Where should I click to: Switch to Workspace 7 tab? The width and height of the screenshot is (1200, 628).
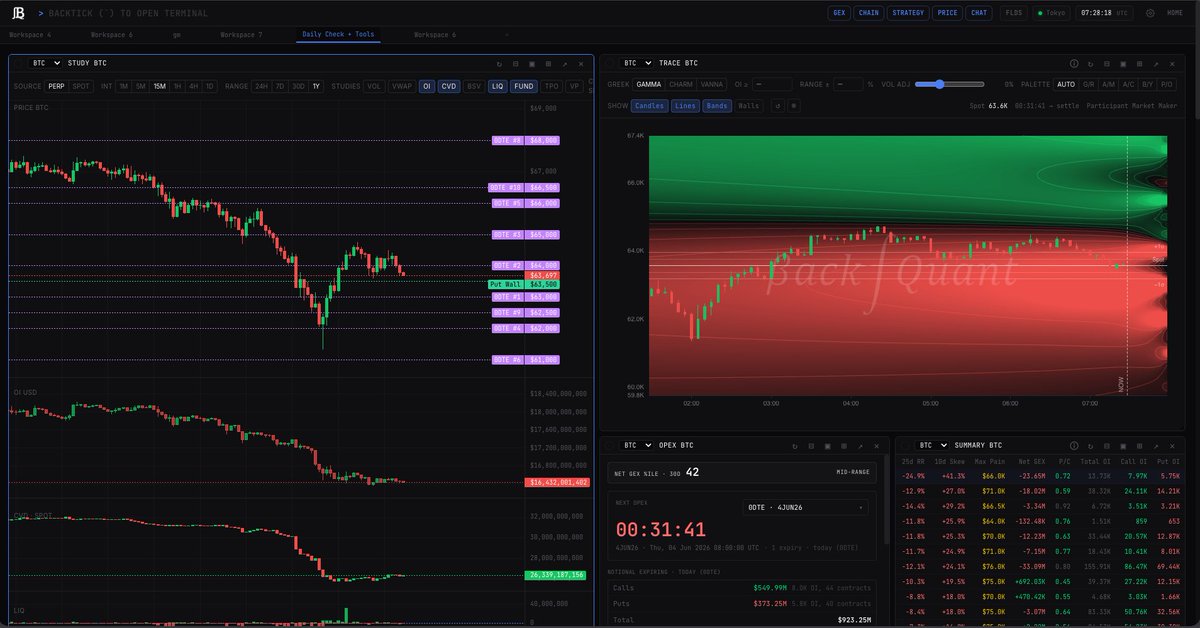pyautogui.click(x=241, y=34)
